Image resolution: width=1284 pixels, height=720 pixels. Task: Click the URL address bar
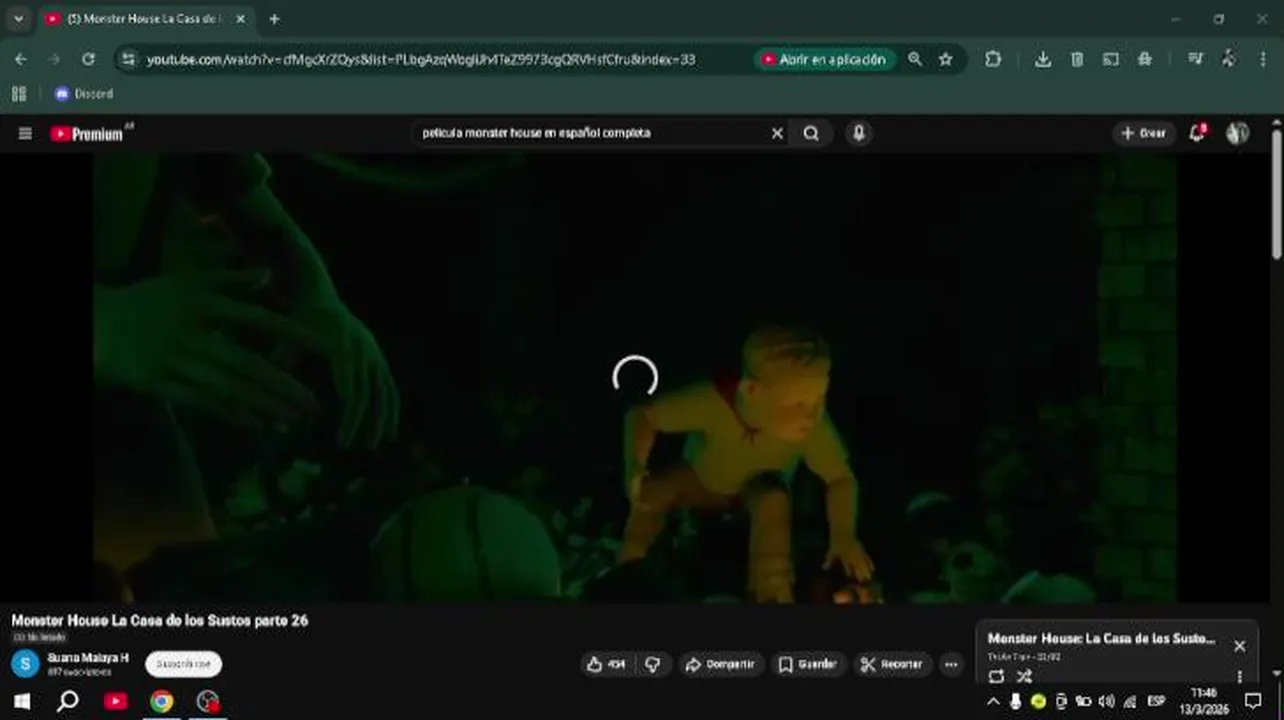[x=420, y=59]
